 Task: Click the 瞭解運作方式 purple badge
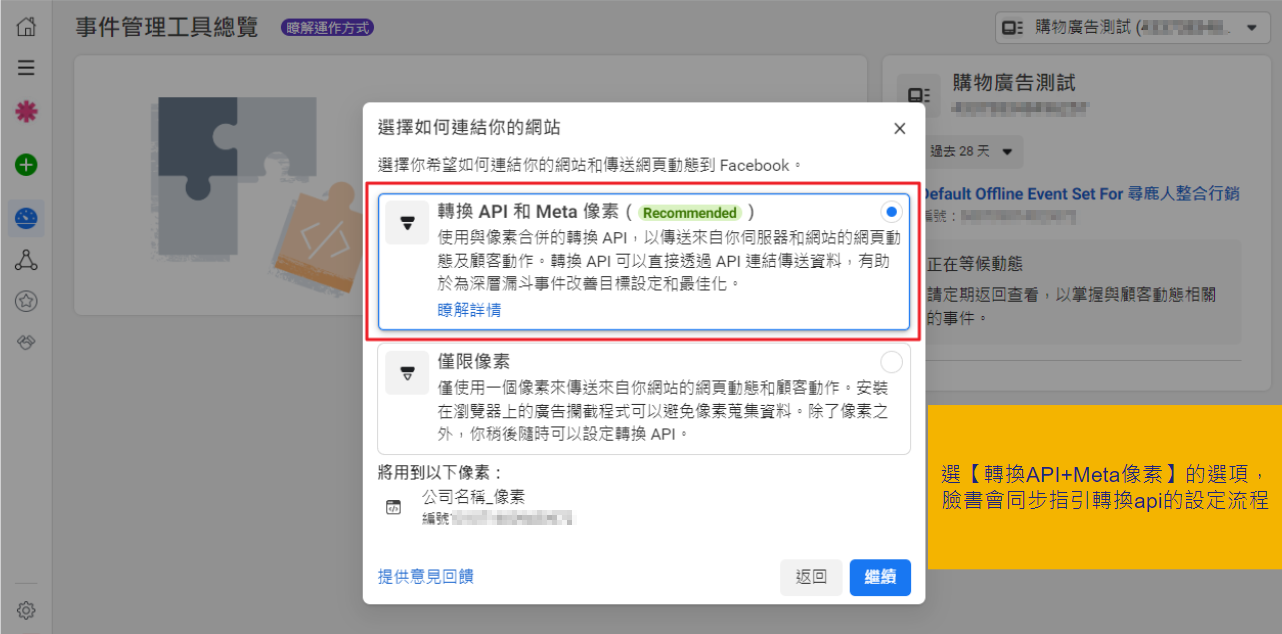tap(329, 28)
